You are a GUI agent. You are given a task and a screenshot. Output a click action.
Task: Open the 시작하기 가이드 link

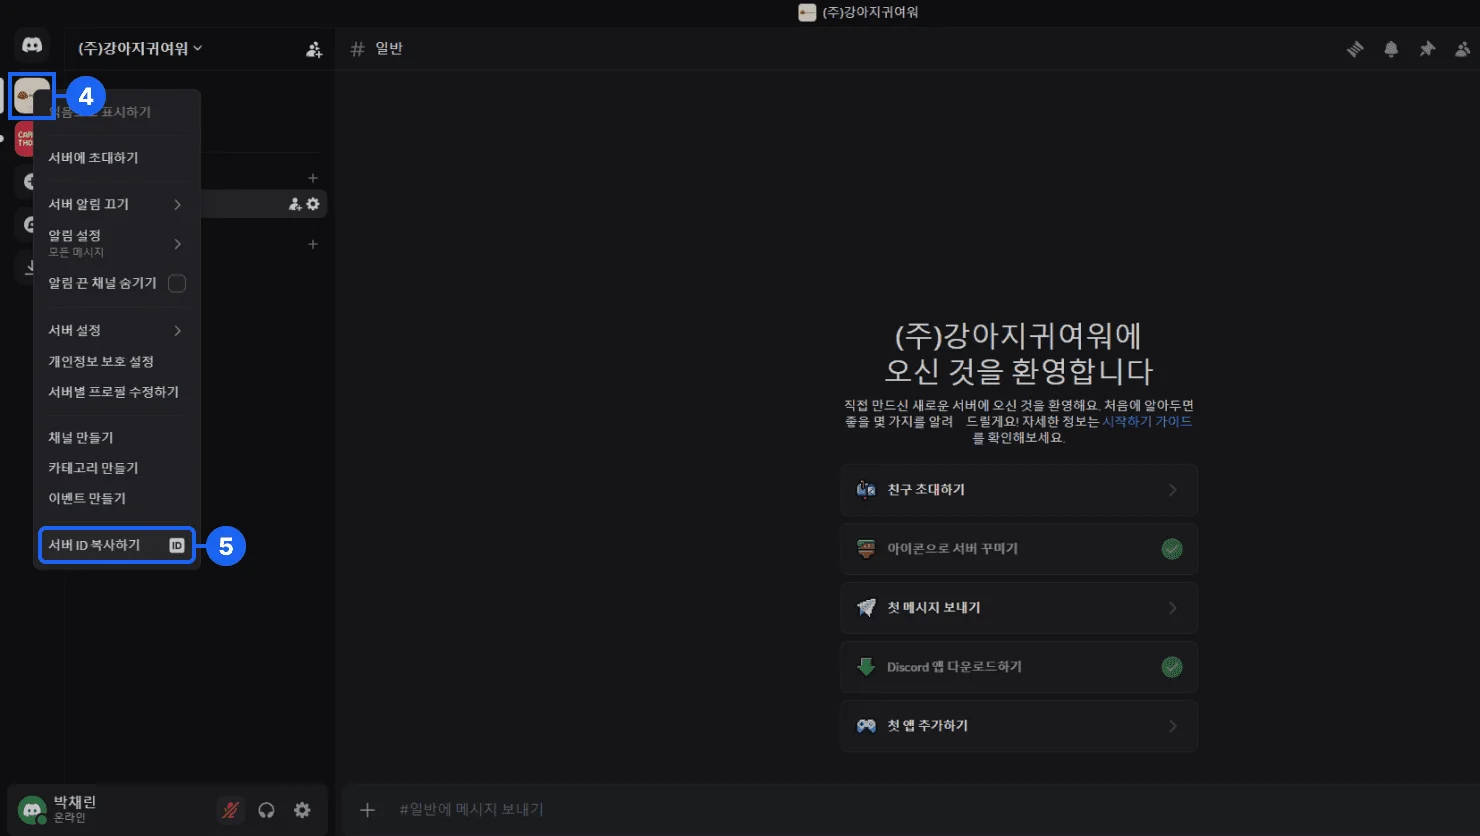pyautogui.click(x=1147, y=422)
